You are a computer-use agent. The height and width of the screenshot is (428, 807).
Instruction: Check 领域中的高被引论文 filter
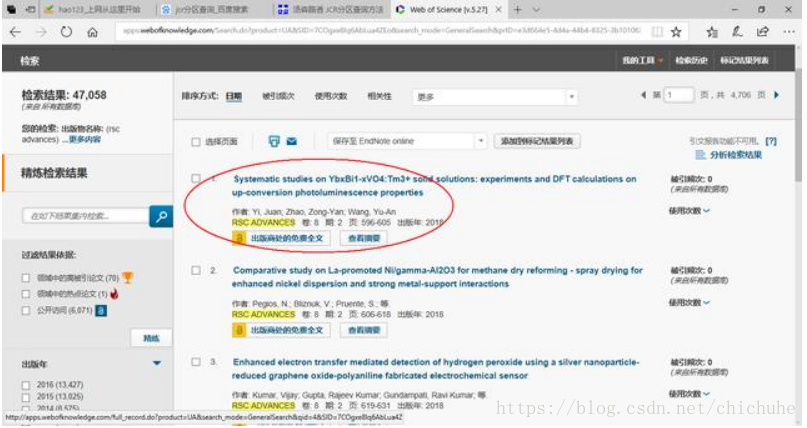pos(26,278)
